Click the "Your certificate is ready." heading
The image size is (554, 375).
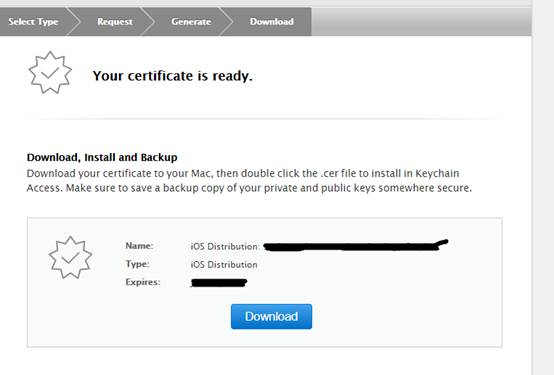(172, 76)
